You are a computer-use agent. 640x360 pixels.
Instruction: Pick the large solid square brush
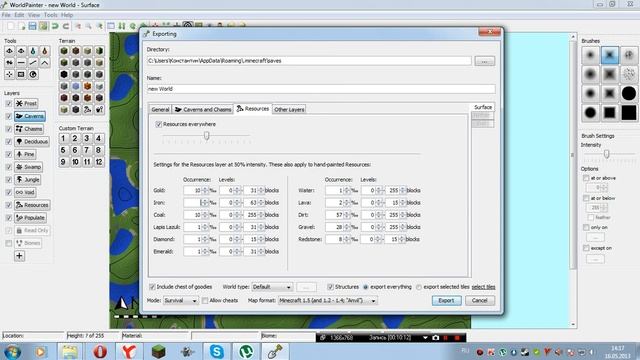(x=629, y=112)
